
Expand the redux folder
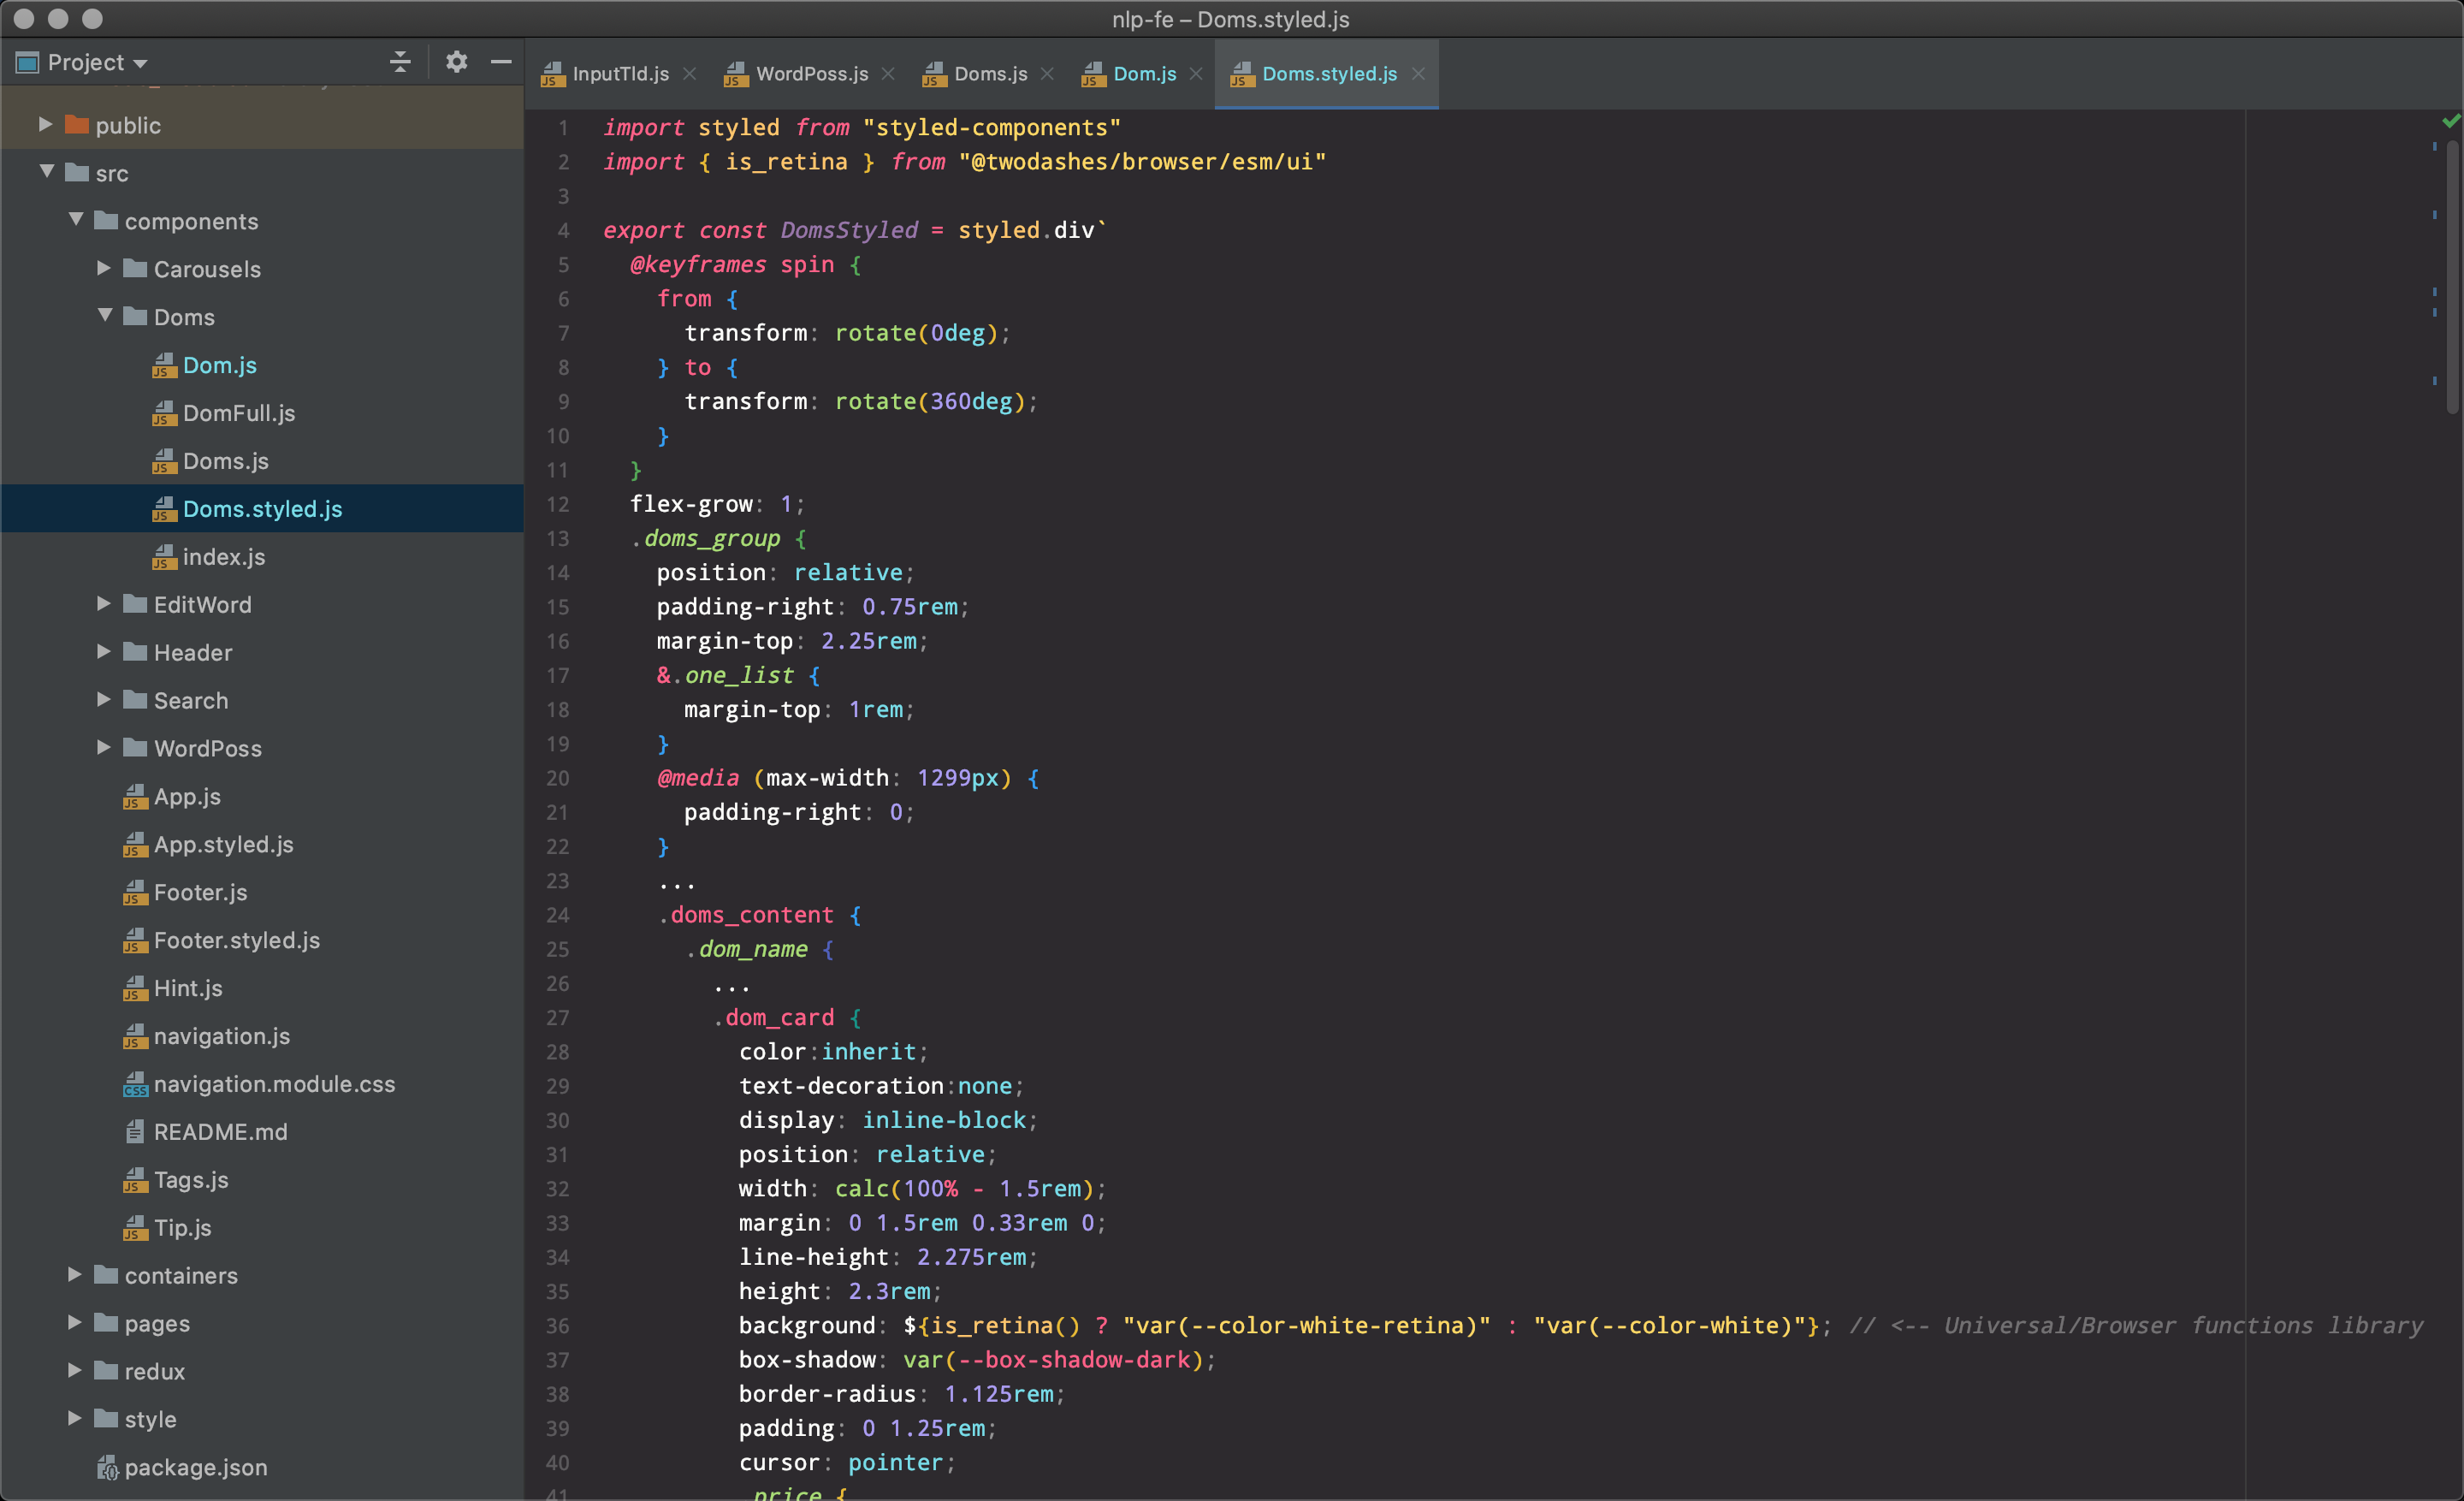point(75,1370)
